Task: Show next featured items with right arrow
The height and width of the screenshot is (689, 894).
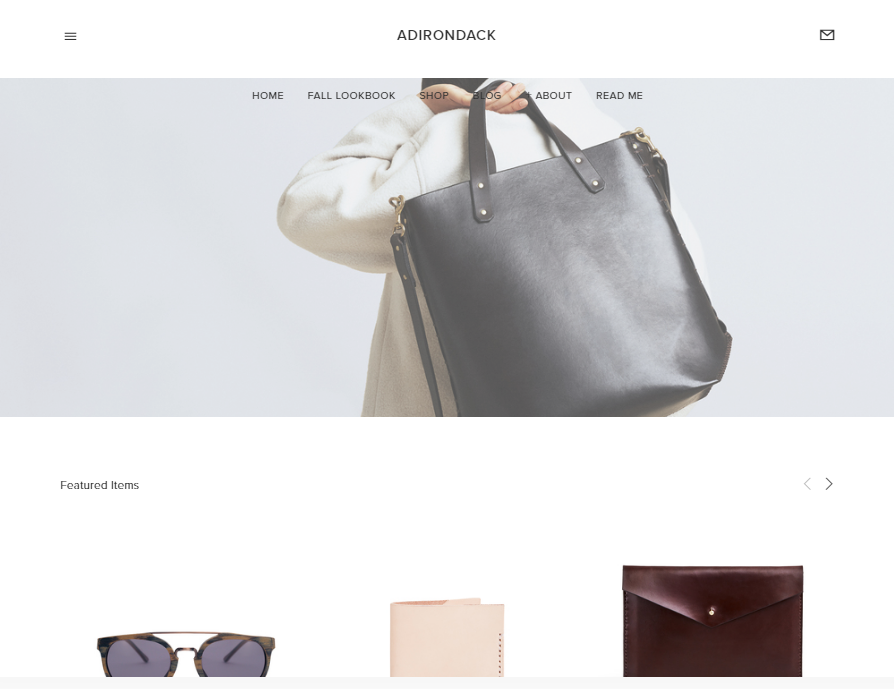Action: (829, 484)
